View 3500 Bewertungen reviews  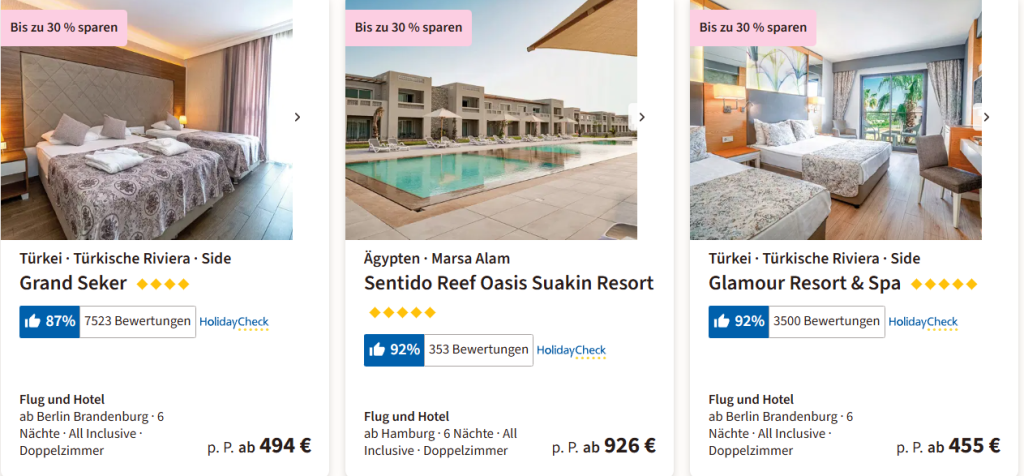coord(827,321)
